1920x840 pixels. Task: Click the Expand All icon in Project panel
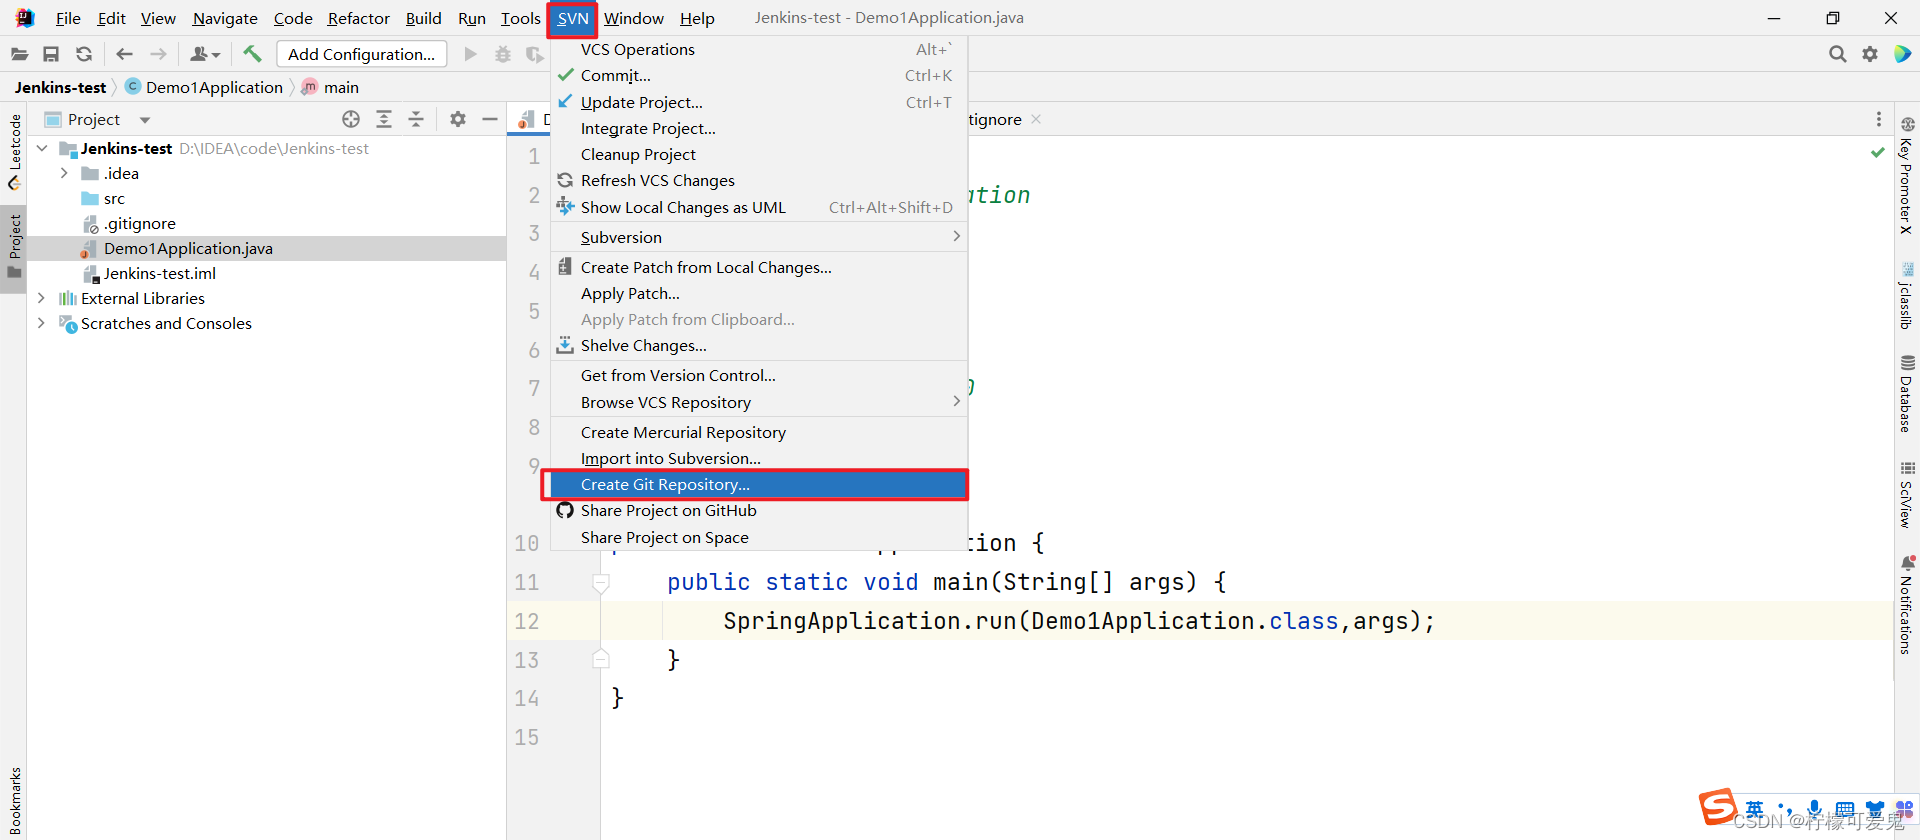point(384,119)
